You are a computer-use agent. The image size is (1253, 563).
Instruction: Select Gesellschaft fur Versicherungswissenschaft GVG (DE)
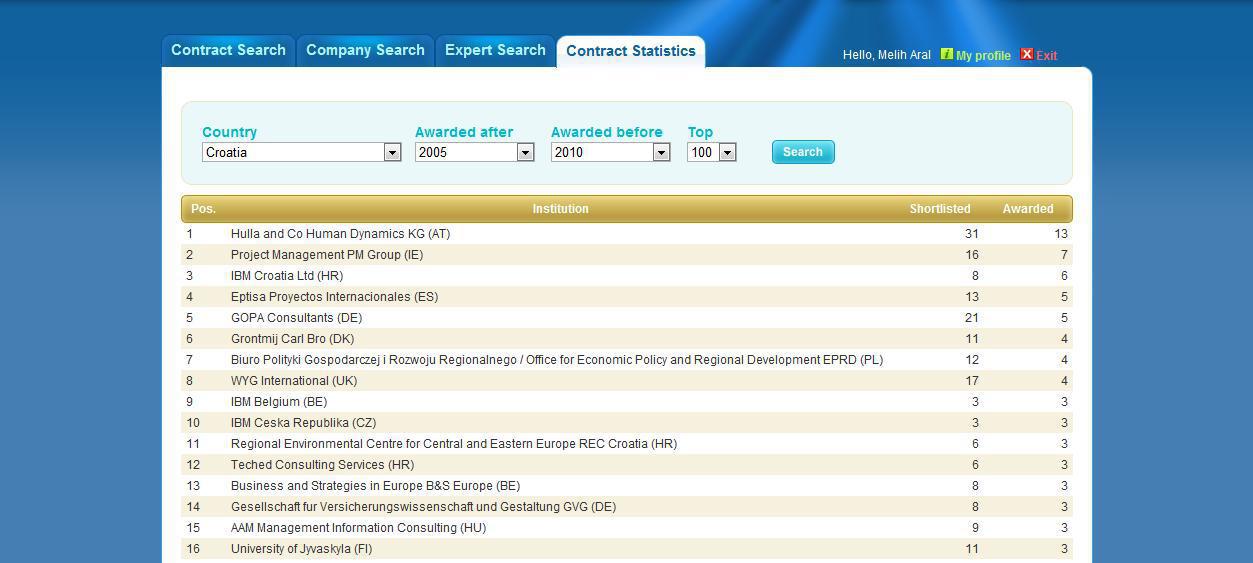tap(423, 507)
